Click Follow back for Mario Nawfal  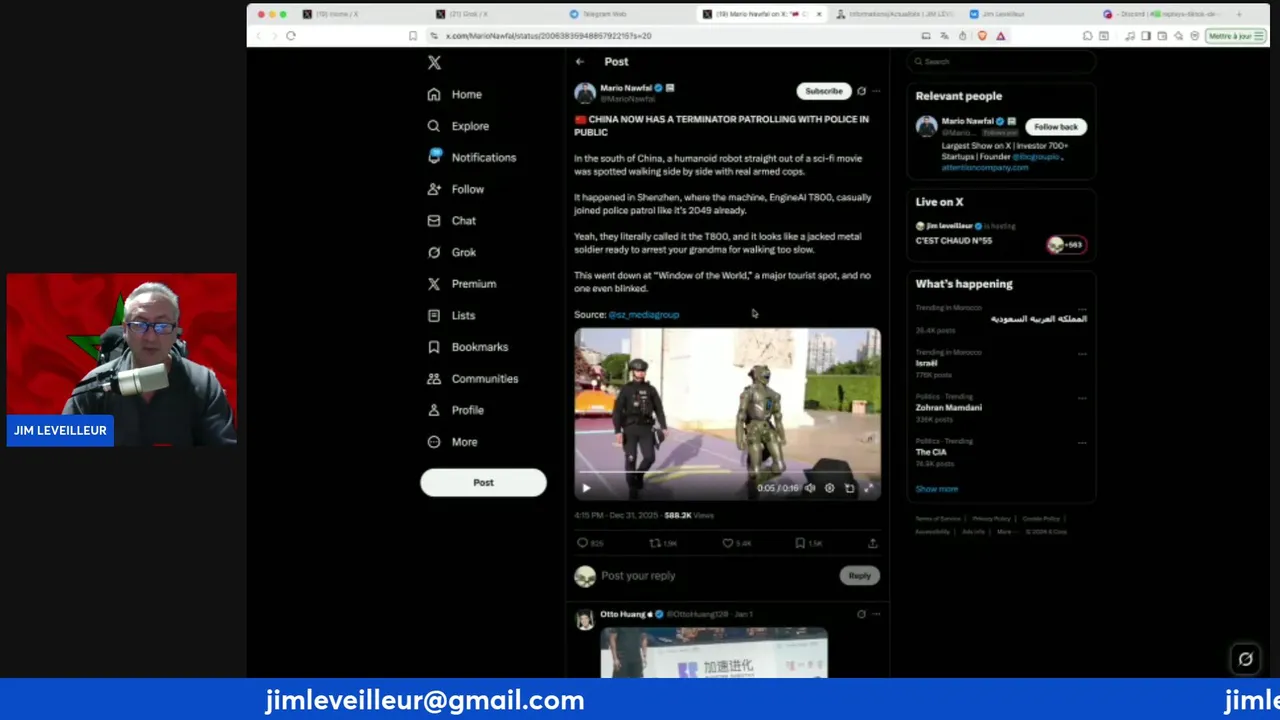pos(1056,127)
